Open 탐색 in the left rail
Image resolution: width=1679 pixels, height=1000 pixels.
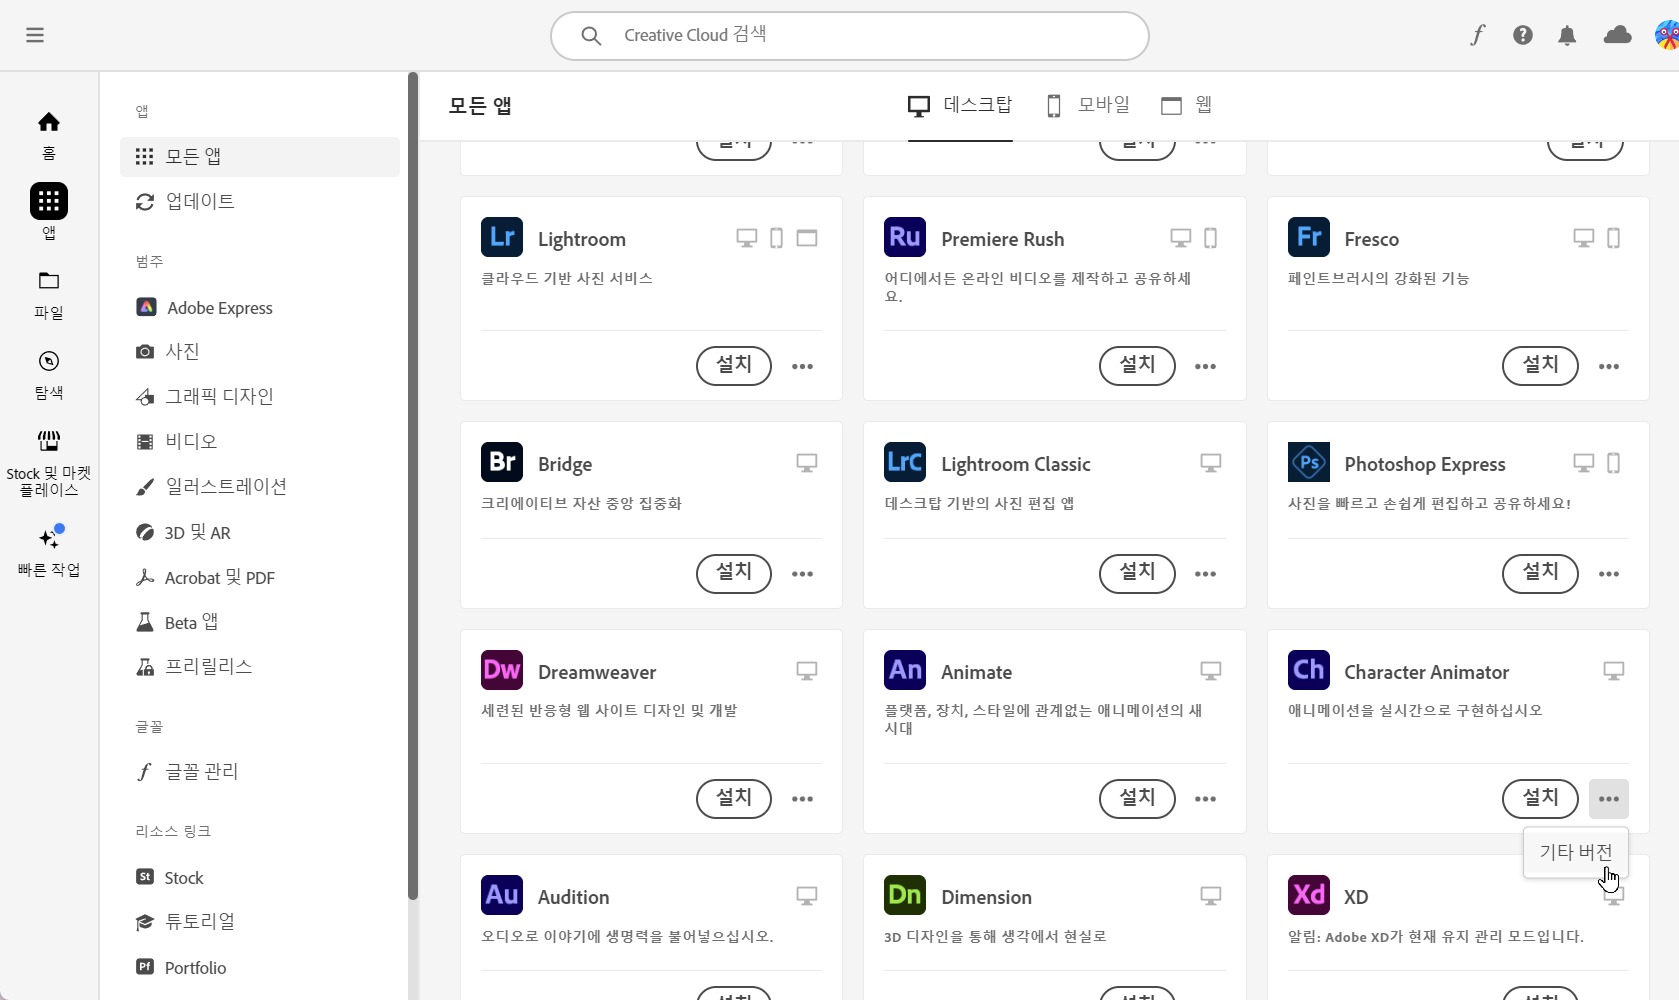pyautogui.click(x=49, y=375)
